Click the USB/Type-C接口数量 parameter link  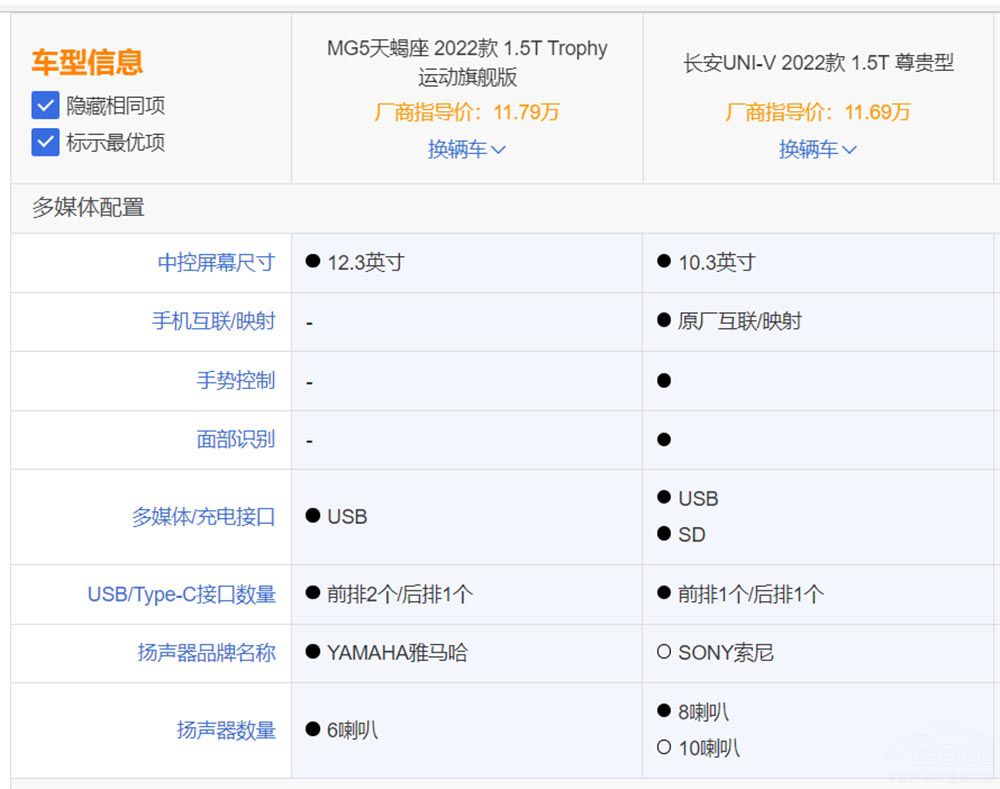click(x=181, y=594)
